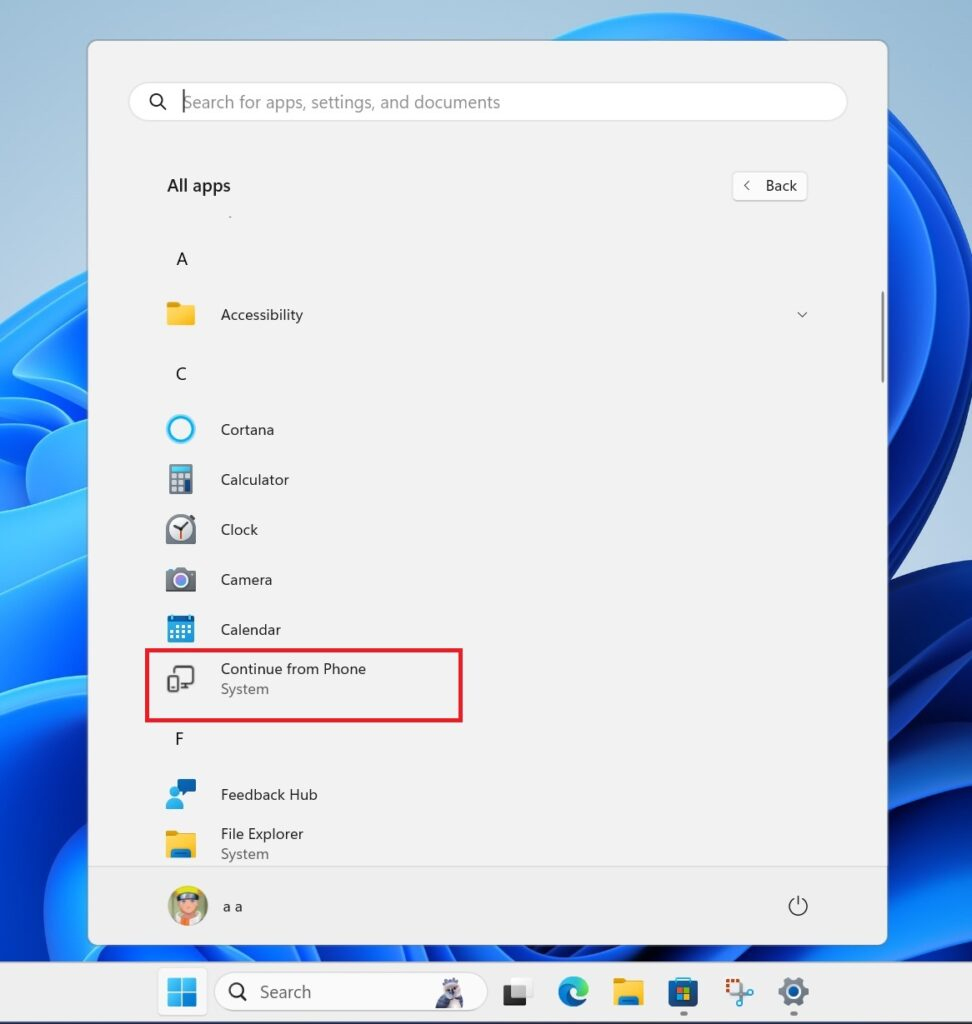Open Continue from Phone
This screenshot has height=1024, width=972.
coord(292,678)
